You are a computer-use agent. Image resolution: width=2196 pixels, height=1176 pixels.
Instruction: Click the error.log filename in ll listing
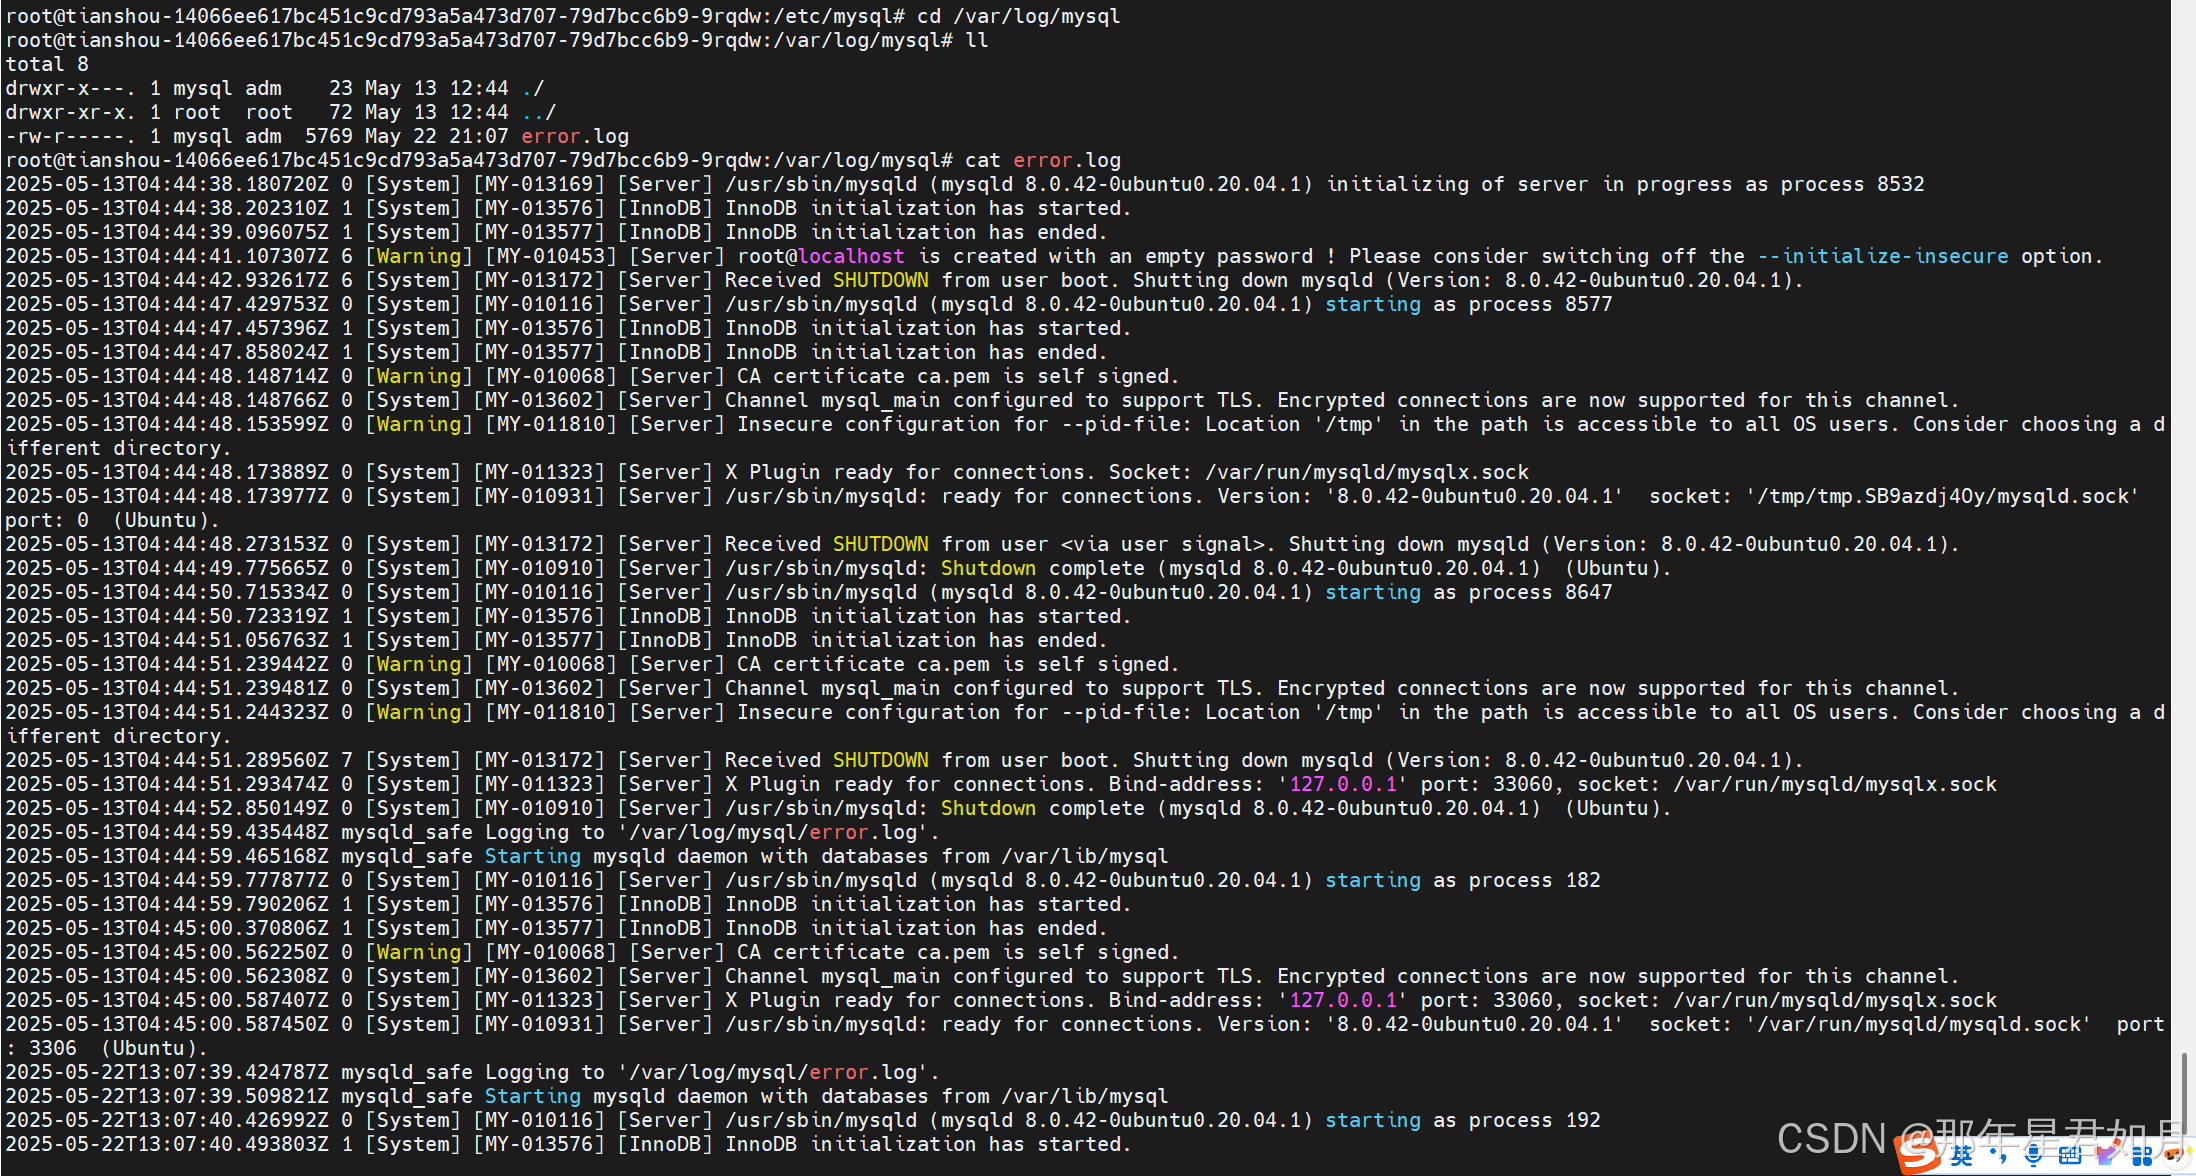click(x=574, y=136)
